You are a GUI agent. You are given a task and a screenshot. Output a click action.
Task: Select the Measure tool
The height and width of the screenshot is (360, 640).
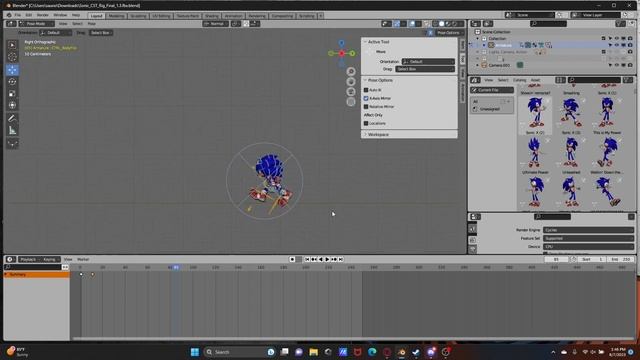[12, 131]
